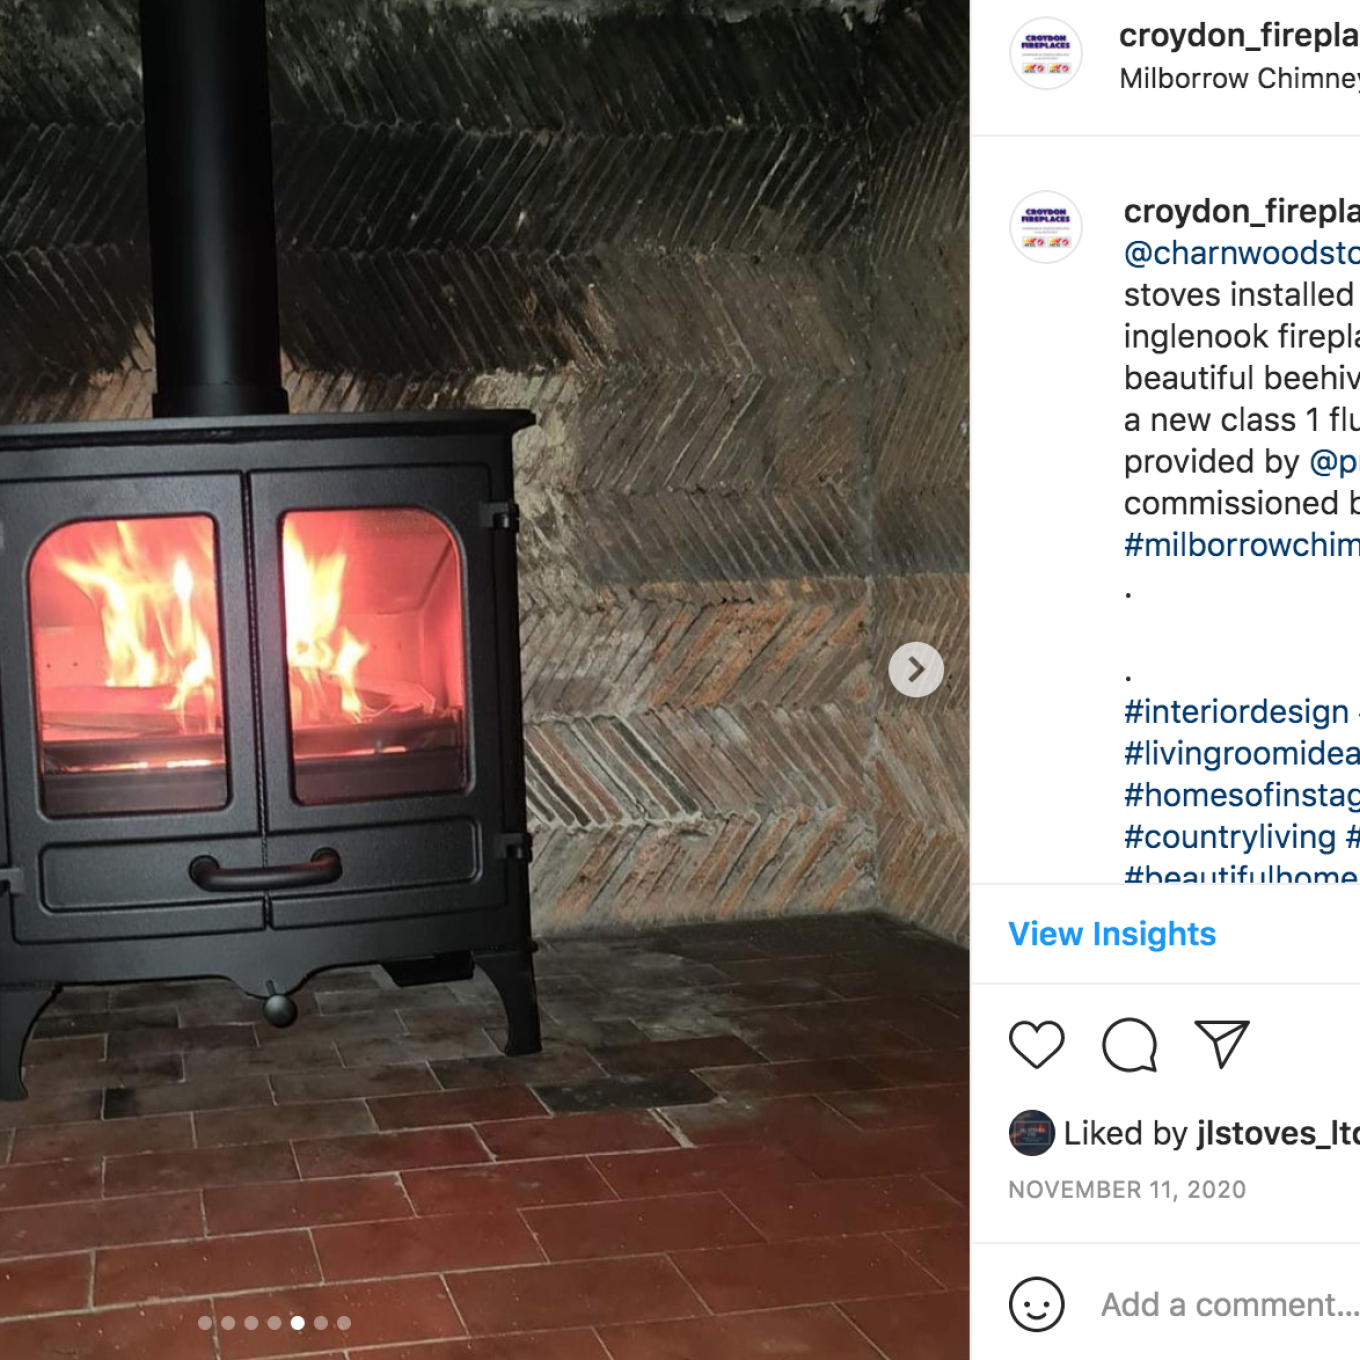Click into the Add a comment field
Viewport: 1360px width, 1360px height.
tap(1230, 1305)
